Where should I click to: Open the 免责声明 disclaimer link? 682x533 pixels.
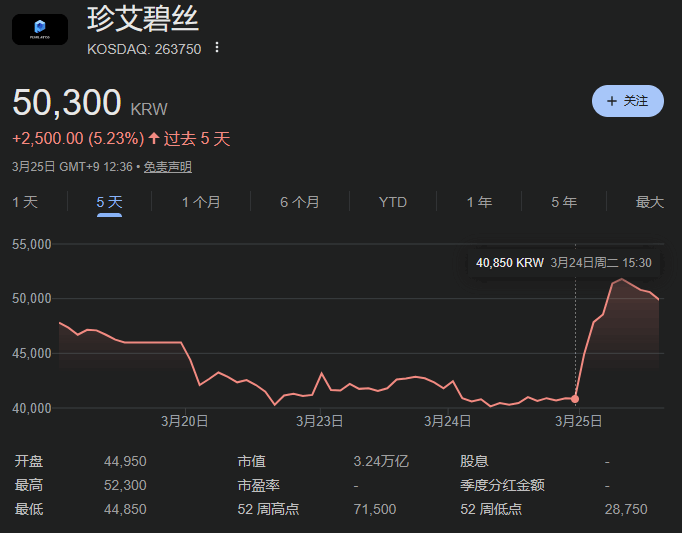click(x=168, y=167)
